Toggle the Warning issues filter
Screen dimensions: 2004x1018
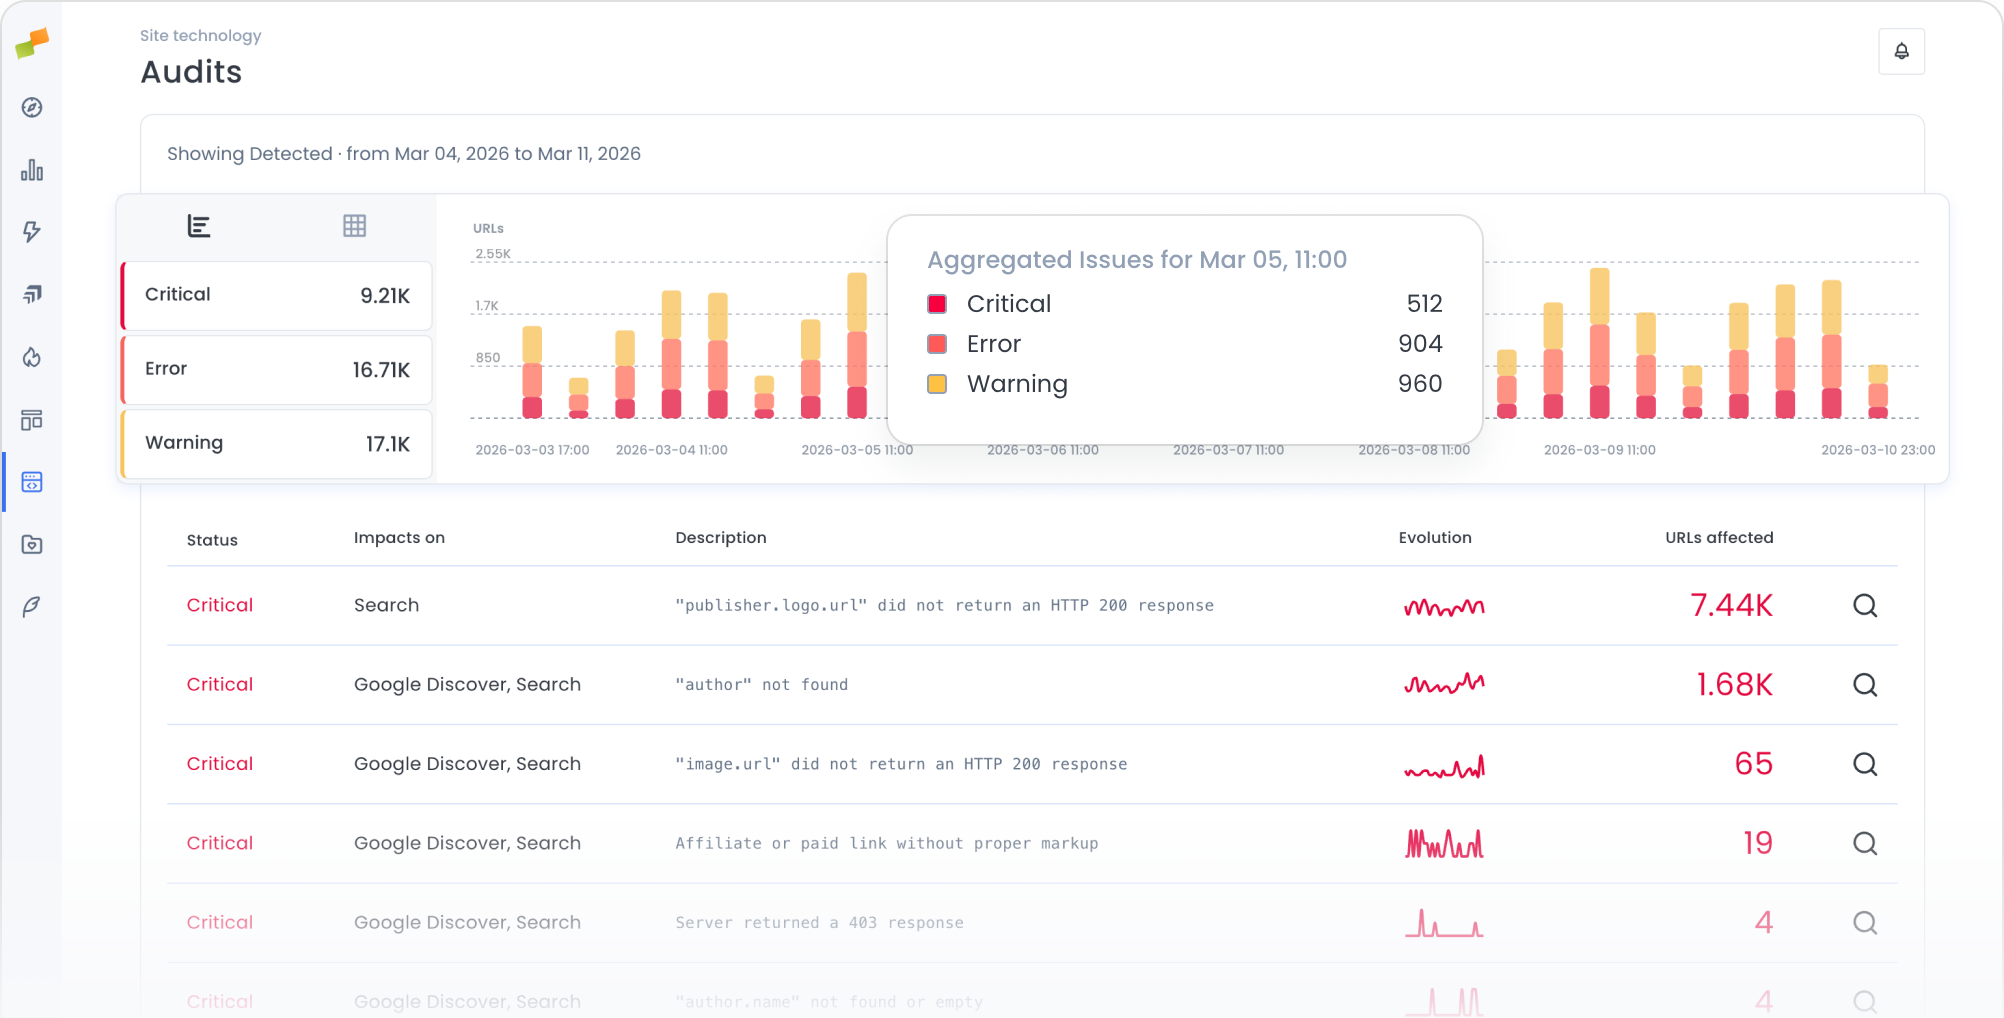pos(275,443)
